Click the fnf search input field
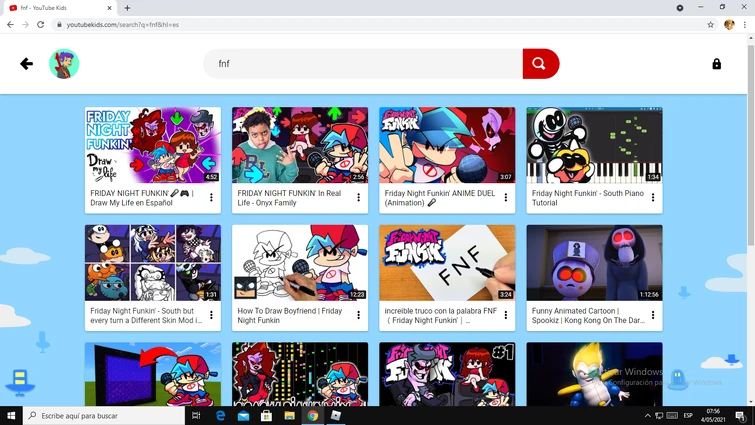The width and height of the screenshot is (755, 425). pyautogui.click(x=364, y=64)
